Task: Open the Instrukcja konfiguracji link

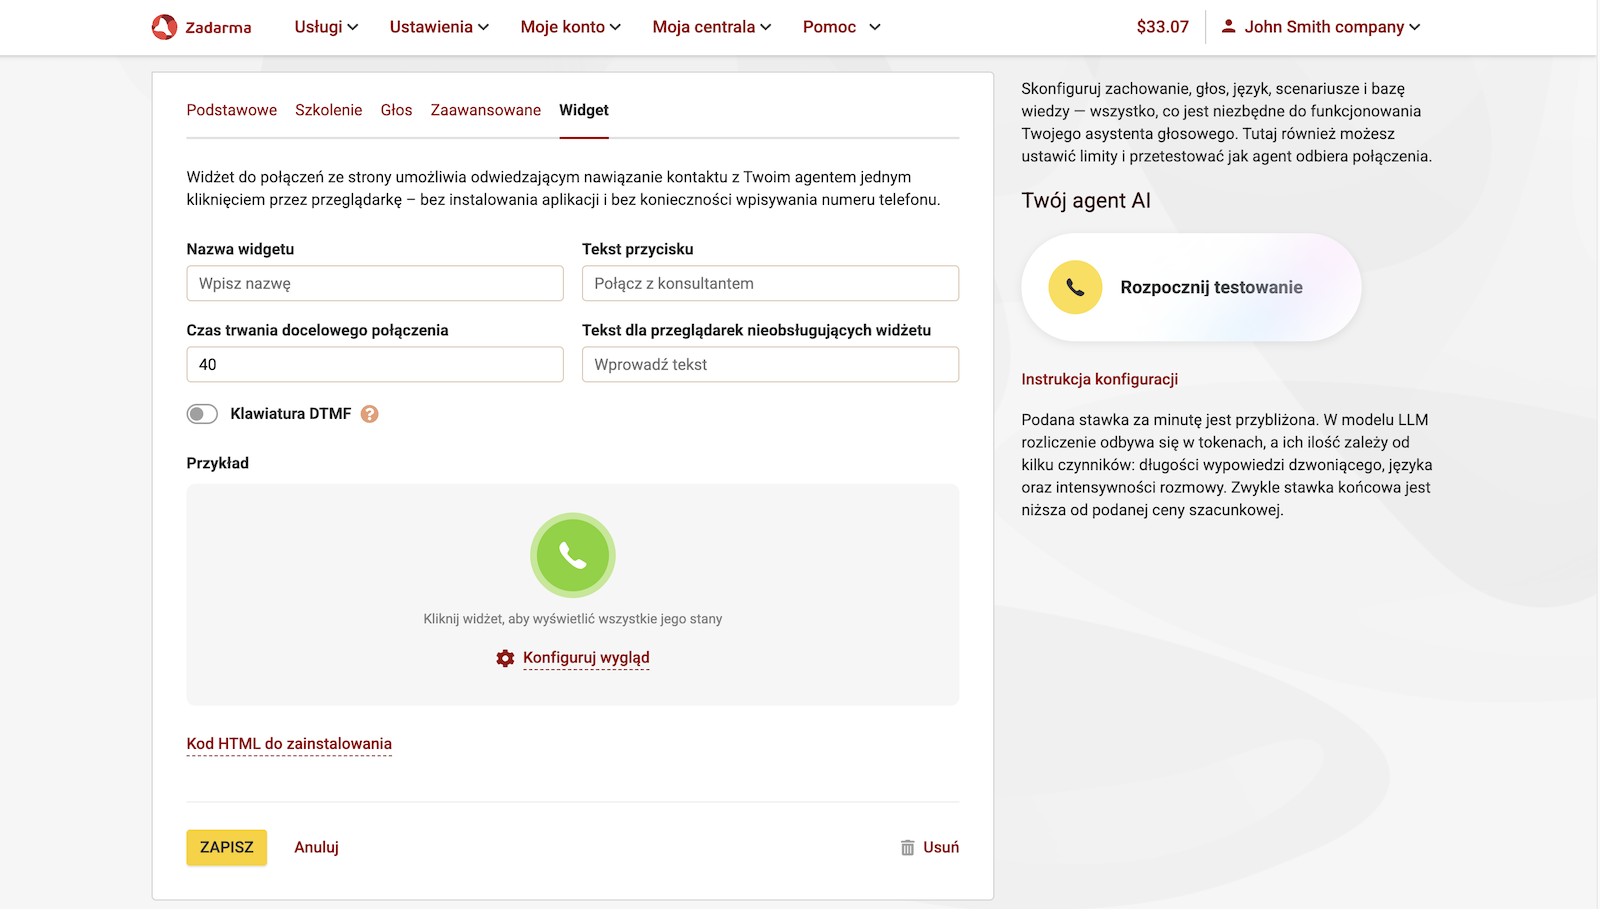Action: [1099, 379]
